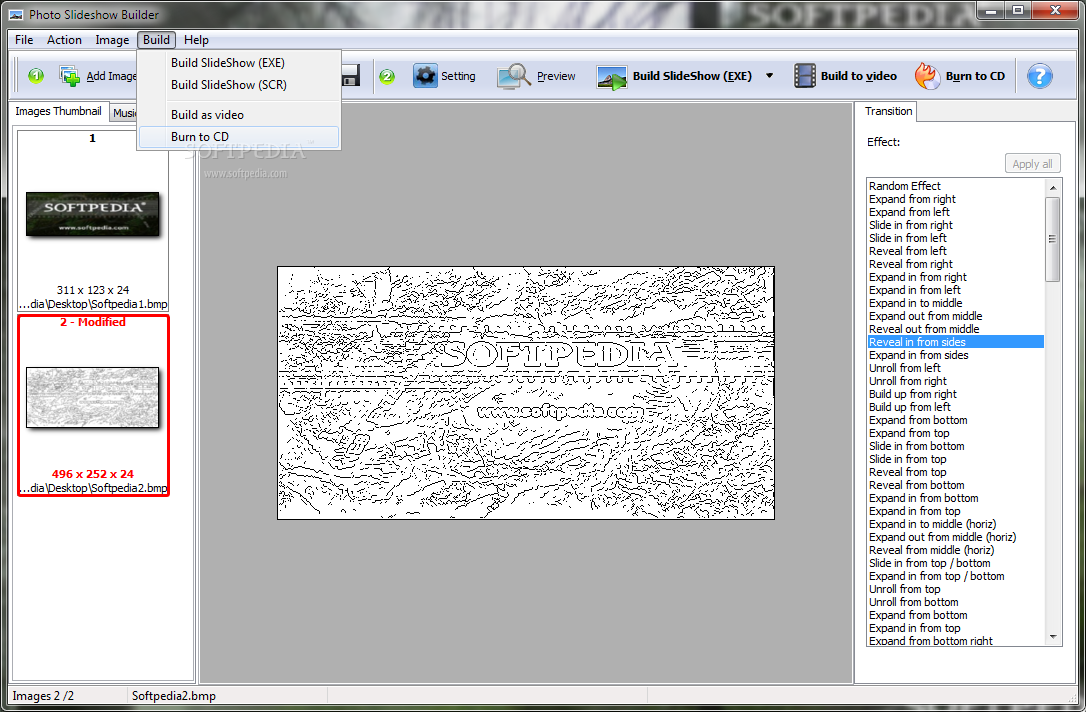Click the Preview magnifier icon
The width and height of the screenshot is (1086, 712).
click(x=513, y=75)
